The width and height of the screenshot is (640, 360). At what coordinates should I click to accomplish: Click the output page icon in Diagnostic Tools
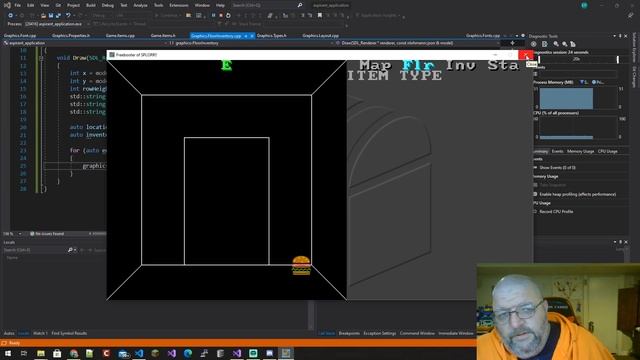(x=544, y=44)
